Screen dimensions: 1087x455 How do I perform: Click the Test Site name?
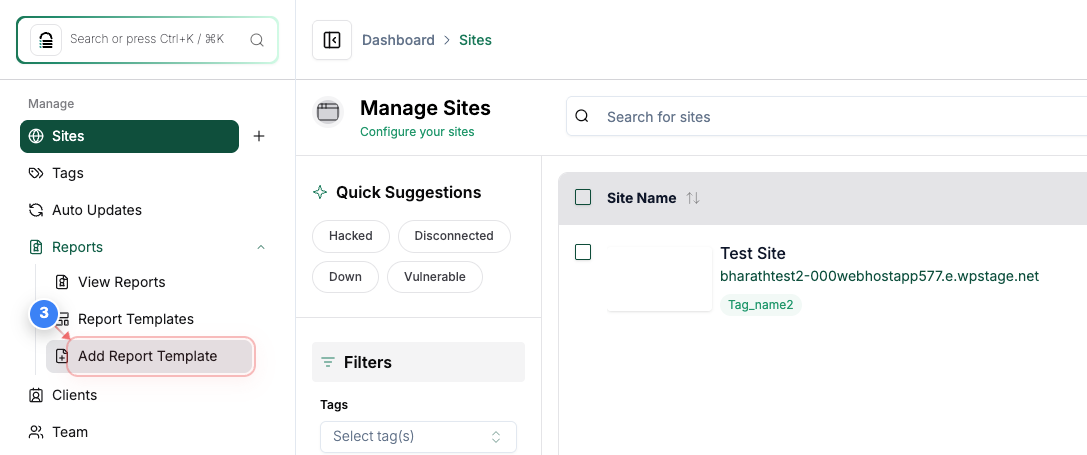coord(753,253)
